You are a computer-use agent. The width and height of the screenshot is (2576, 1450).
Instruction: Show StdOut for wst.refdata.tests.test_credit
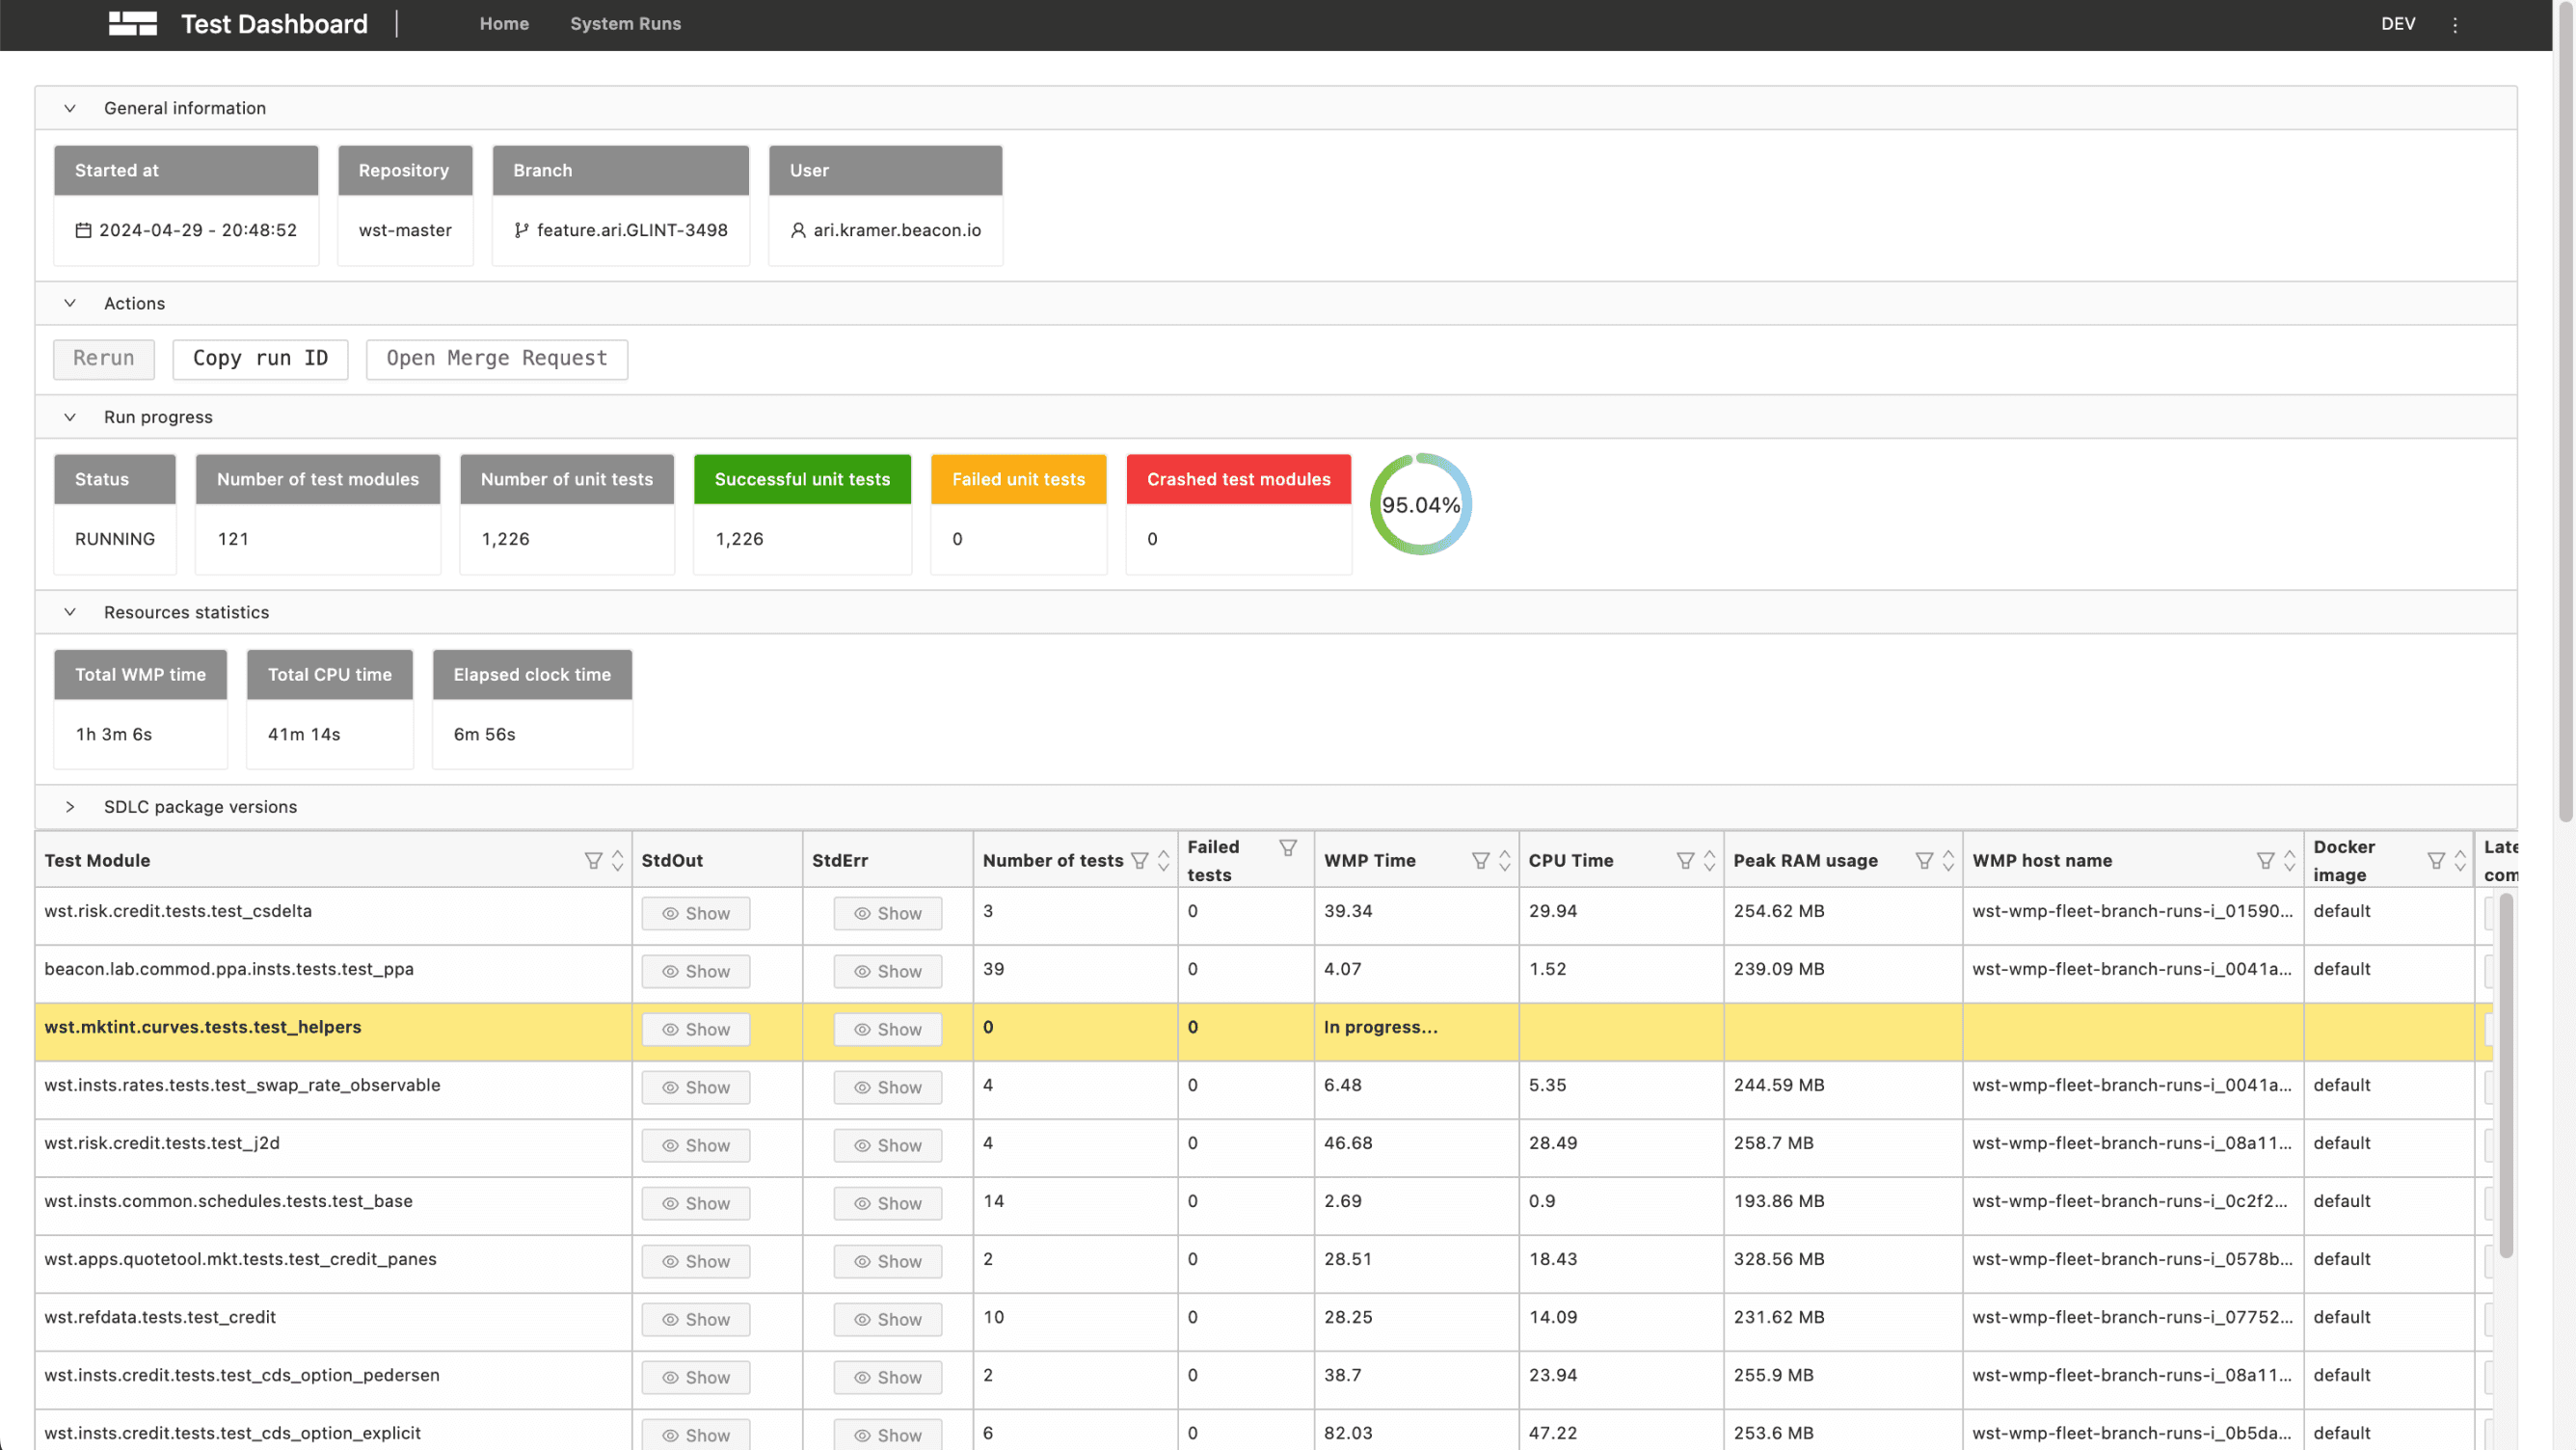[x=696, y=1319]
